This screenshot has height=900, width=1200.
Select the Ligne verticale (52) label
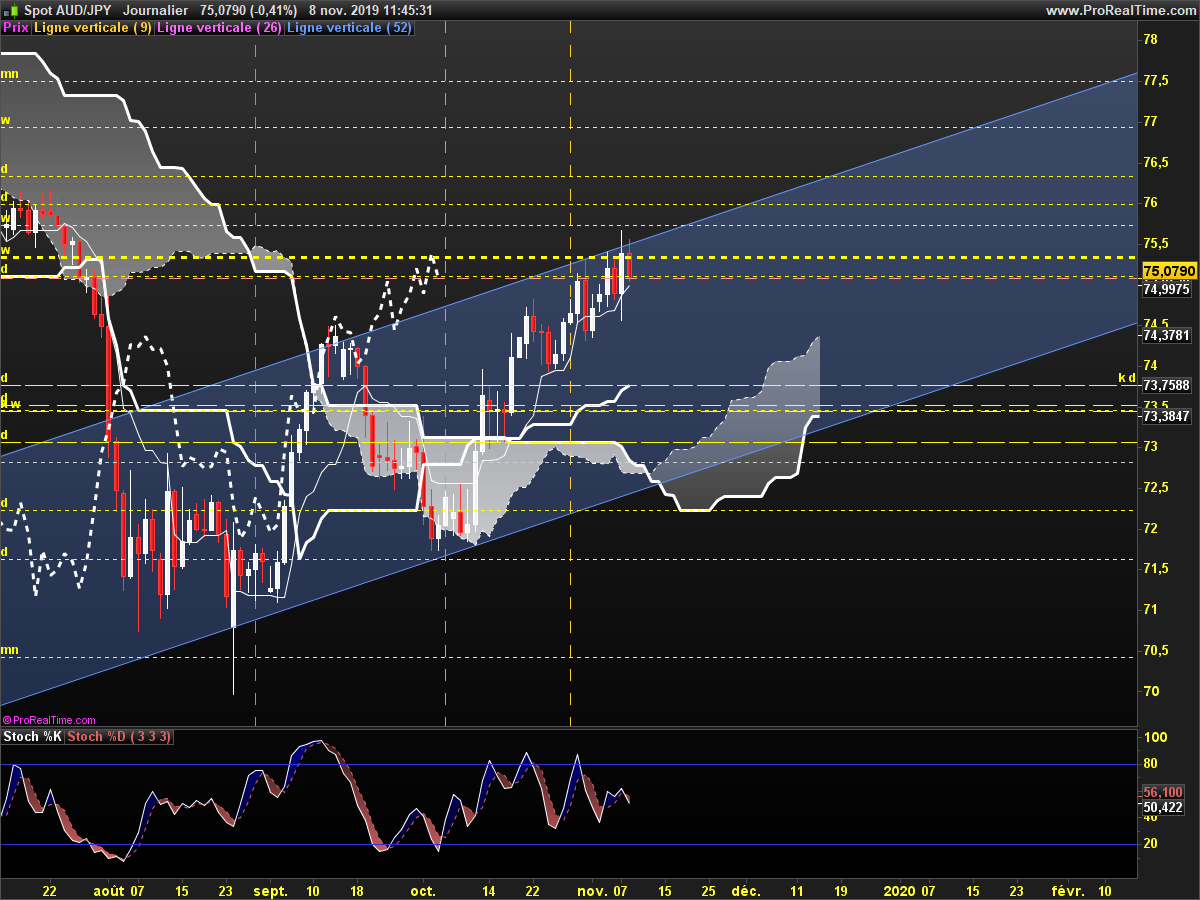[349, 28]
